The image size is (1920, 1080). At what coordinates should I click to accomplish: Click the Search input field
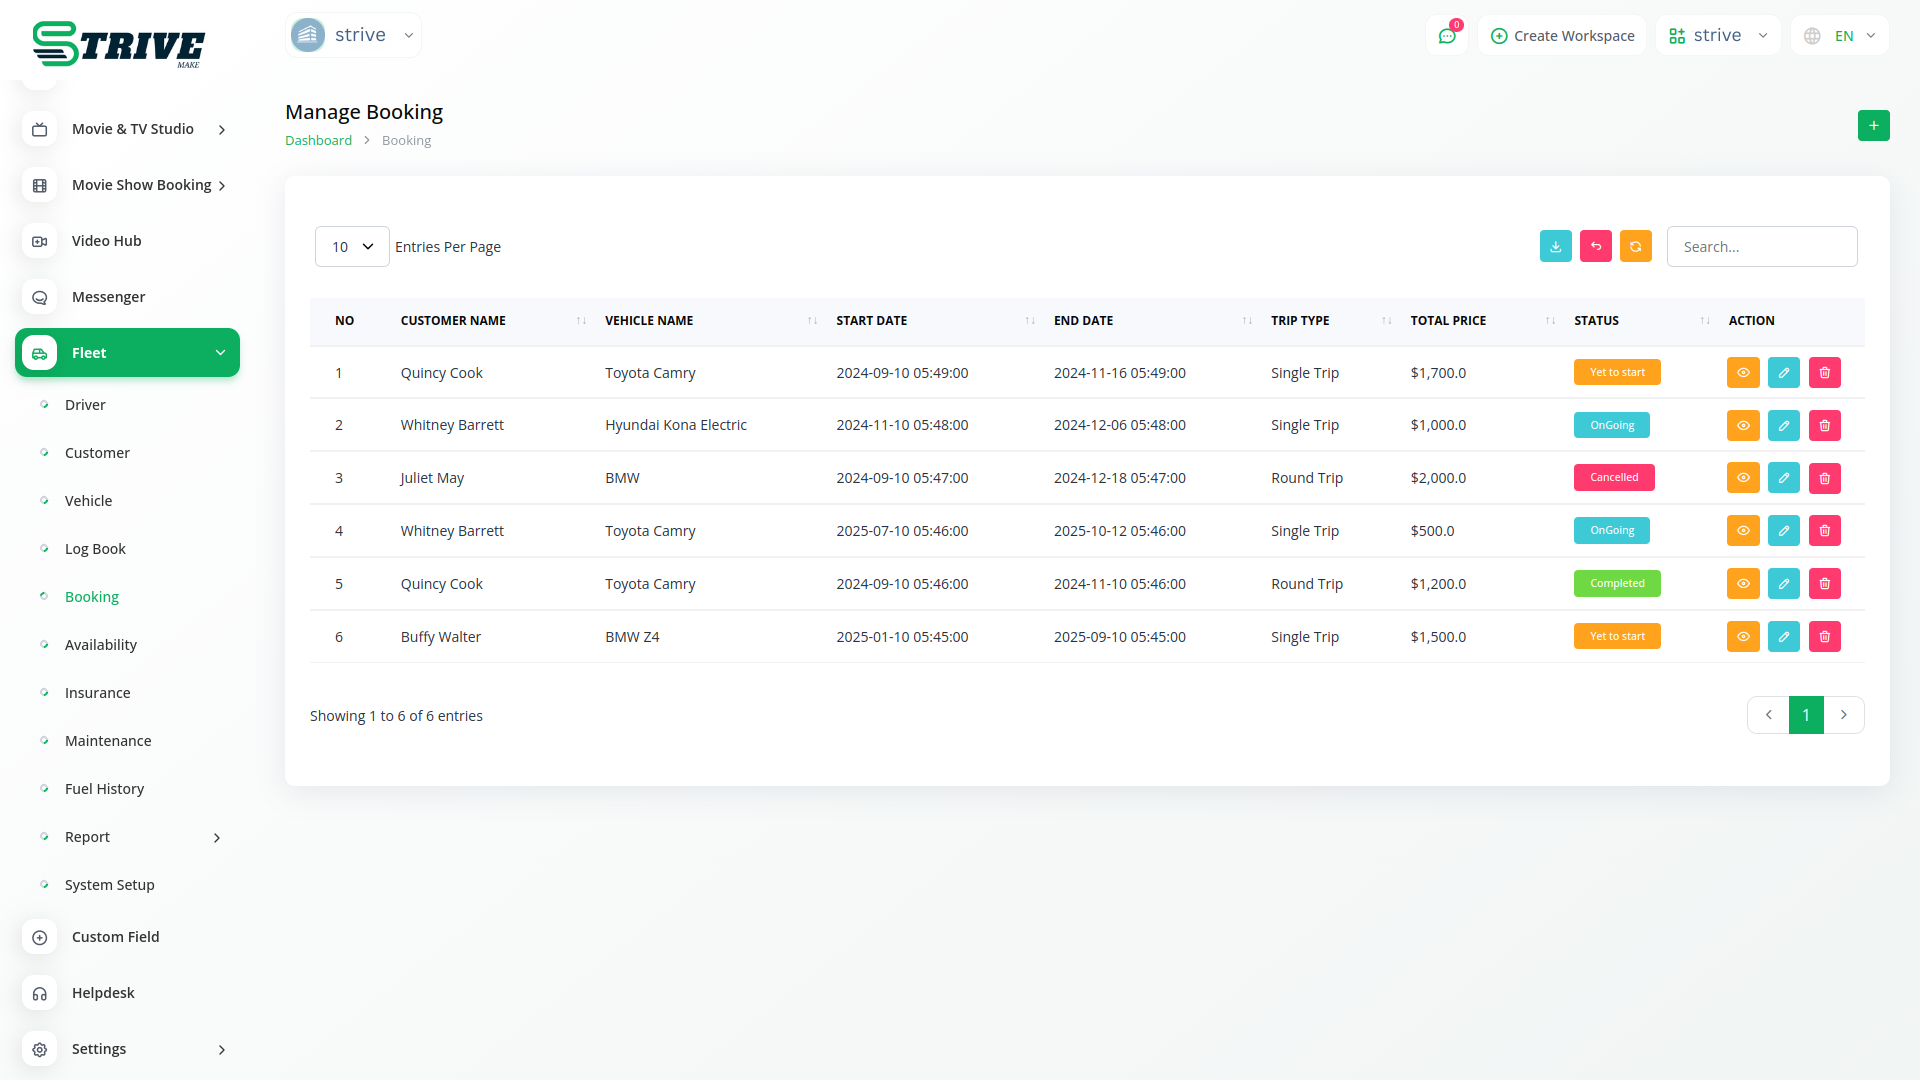[1761, 247]
